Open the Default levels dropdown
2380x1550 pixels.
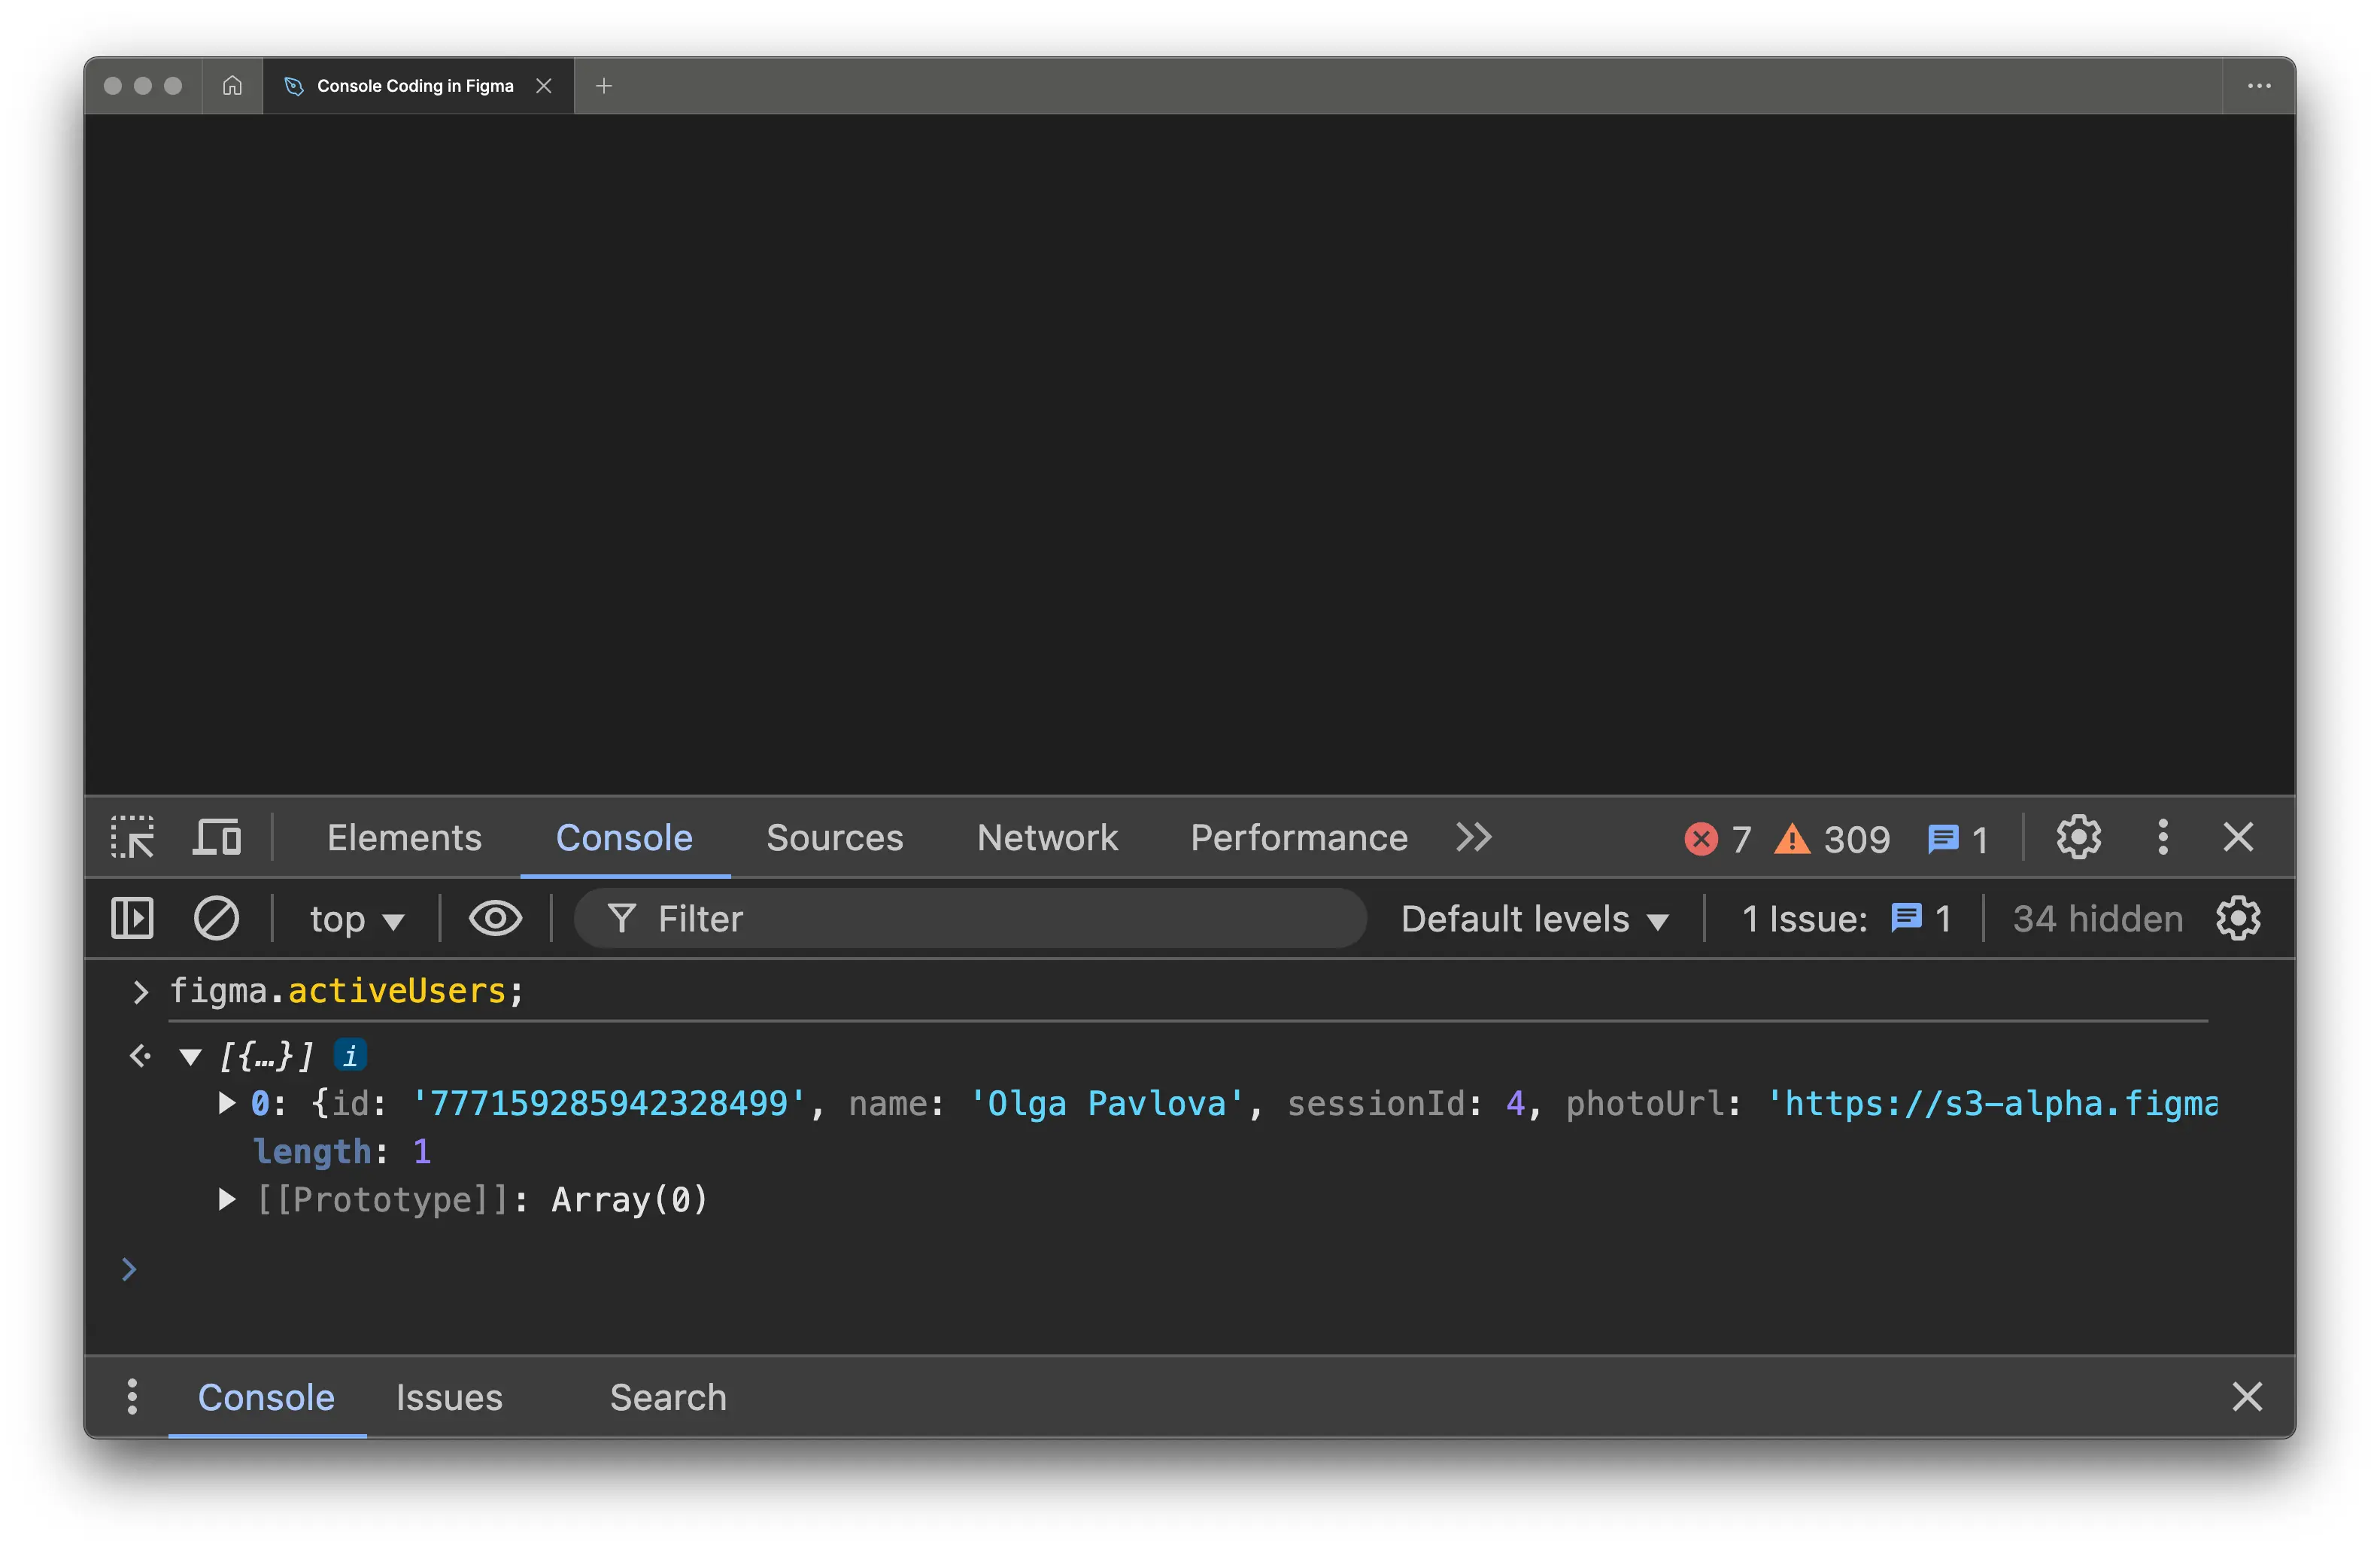point(1535,920)
